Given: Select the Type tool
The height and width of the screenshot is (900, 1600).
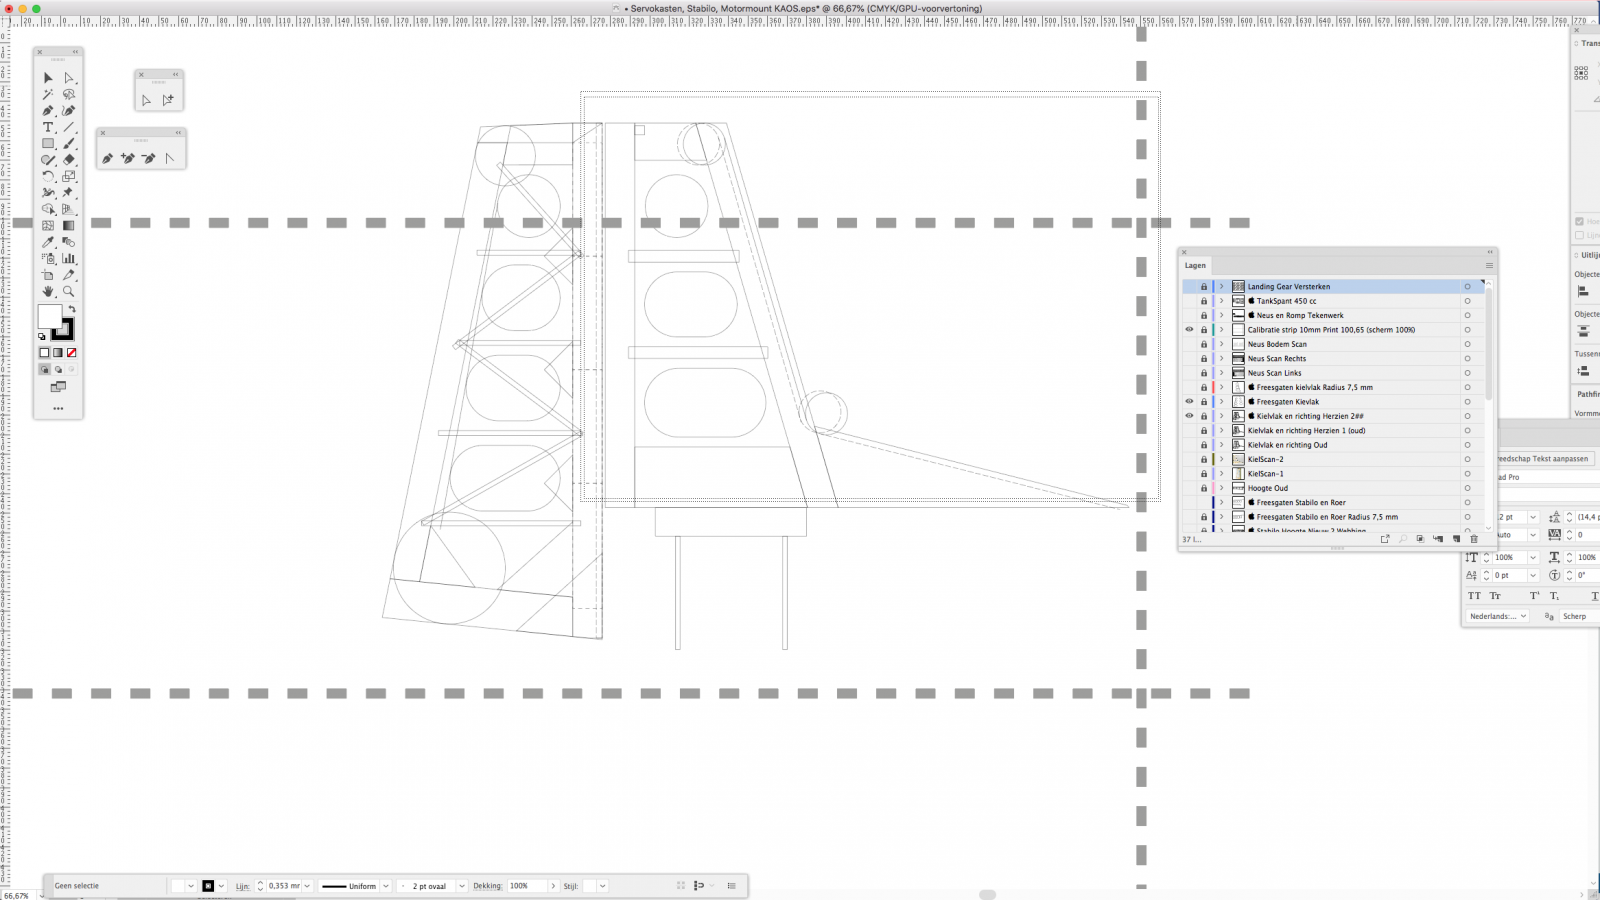Looking at the screenshot, I should point(48,127).
